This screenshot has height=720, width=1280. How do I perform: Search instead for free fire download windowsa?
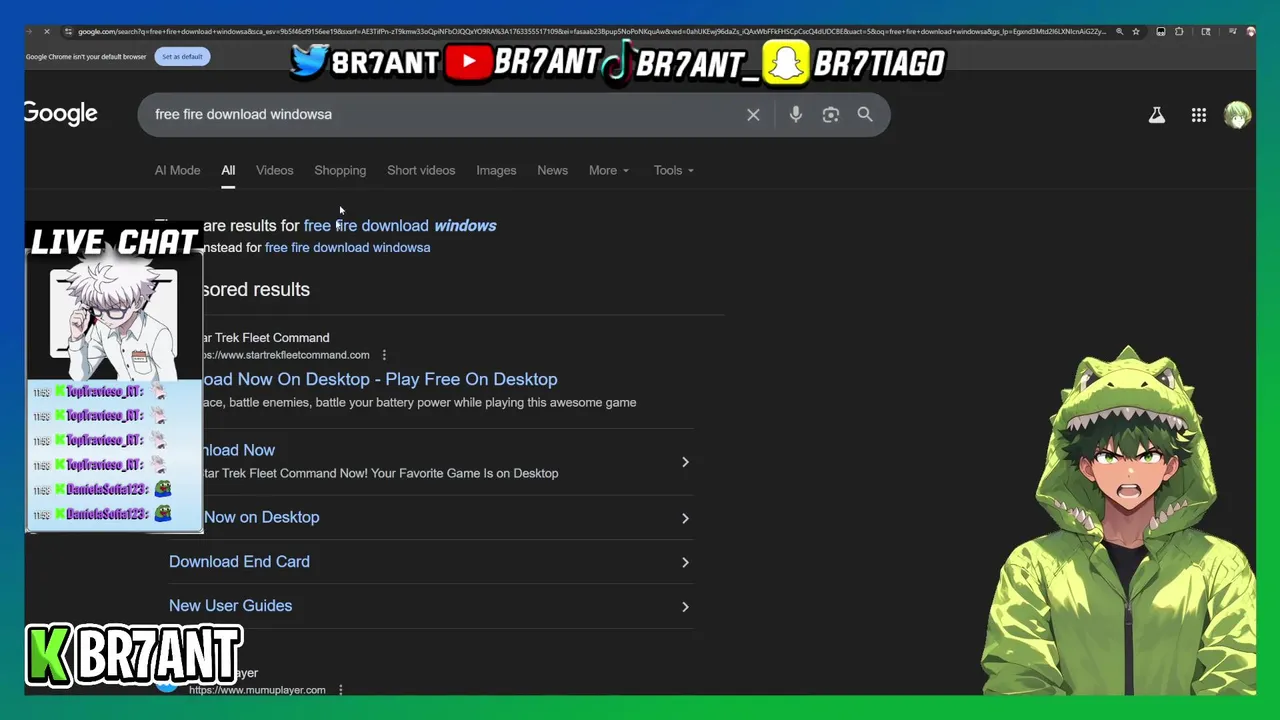point(347,248)
